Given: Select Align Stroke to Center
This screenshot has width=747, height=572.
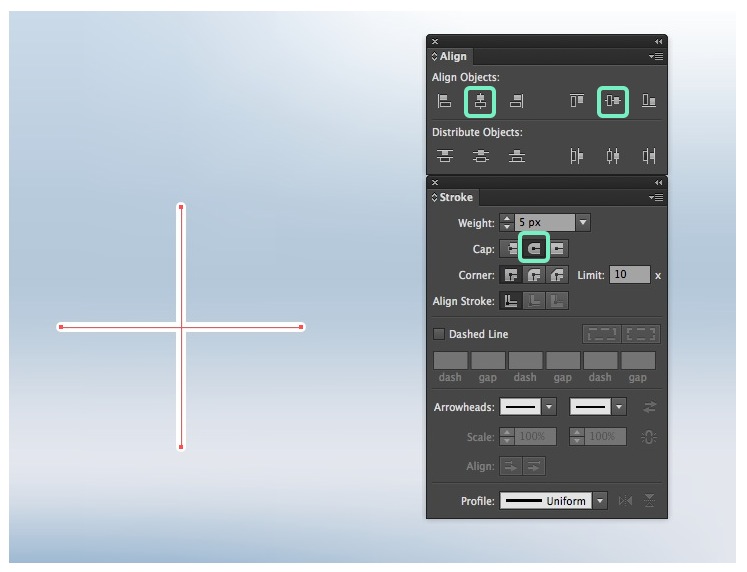Looking at the screenshot, I should [511, 301].
